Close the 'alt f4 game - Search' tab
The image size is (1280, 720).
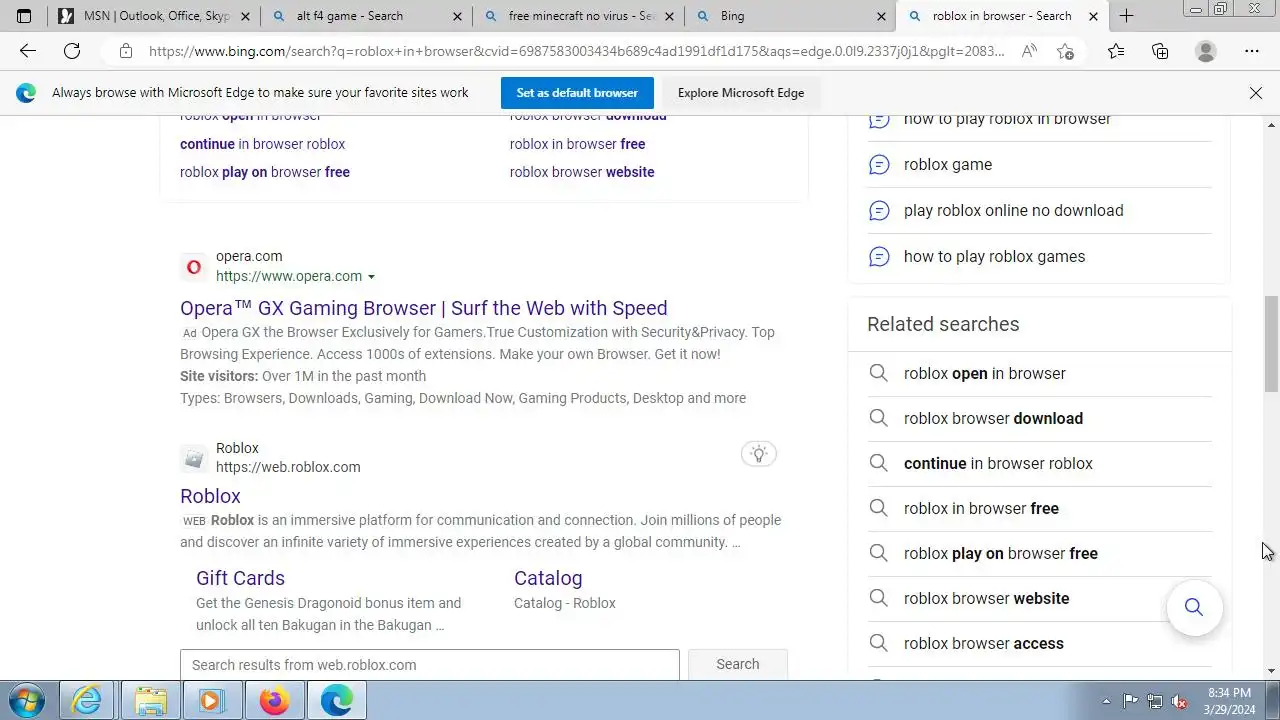(457, 16)
